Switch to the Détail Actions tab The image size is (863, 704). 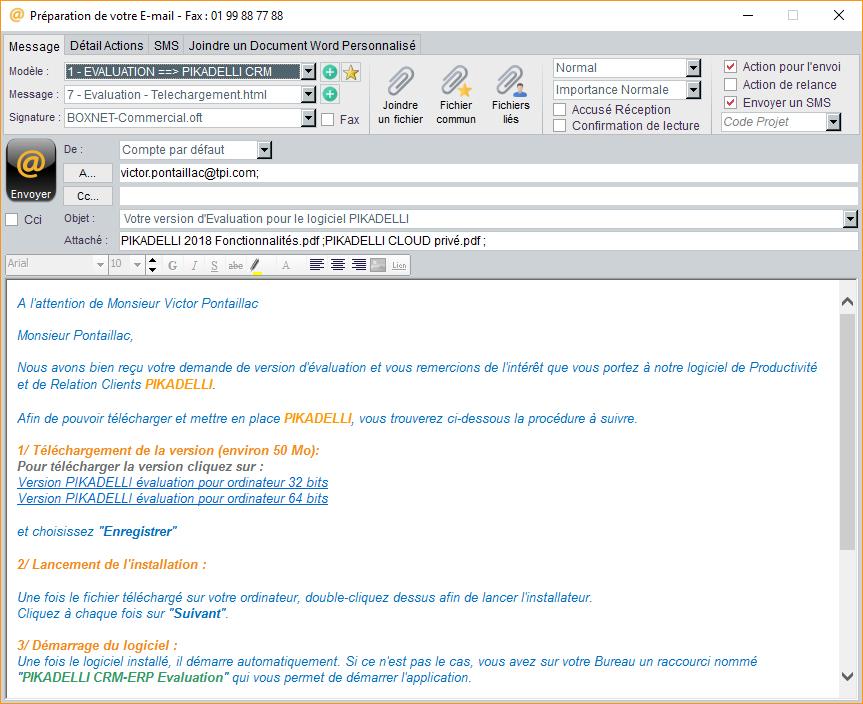tap(107, 46)
